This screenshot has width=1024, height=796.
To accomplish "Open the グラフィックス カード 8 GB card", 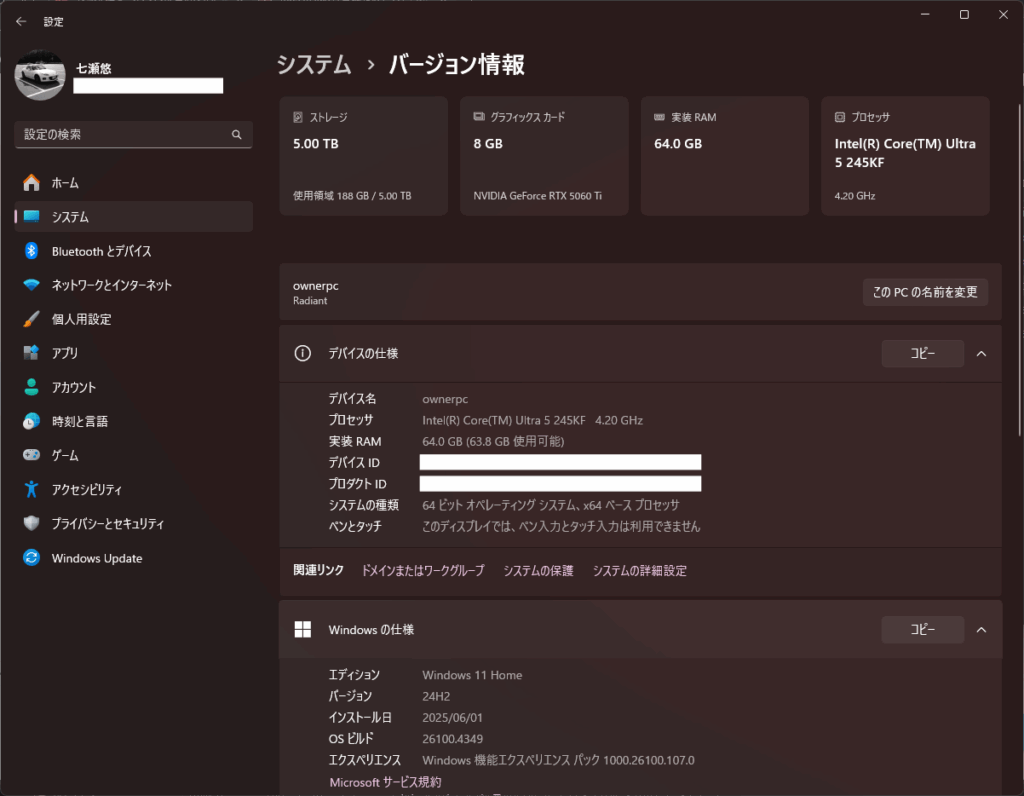I will pyautogui.click(x=544, y=156).
